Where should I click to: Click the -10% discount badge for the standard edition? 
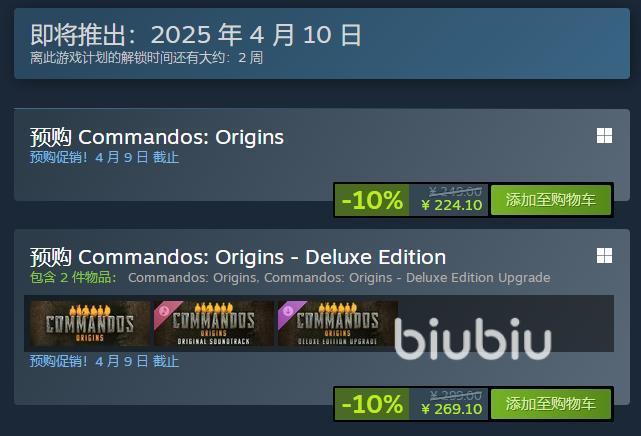click(x=372, y=200)
